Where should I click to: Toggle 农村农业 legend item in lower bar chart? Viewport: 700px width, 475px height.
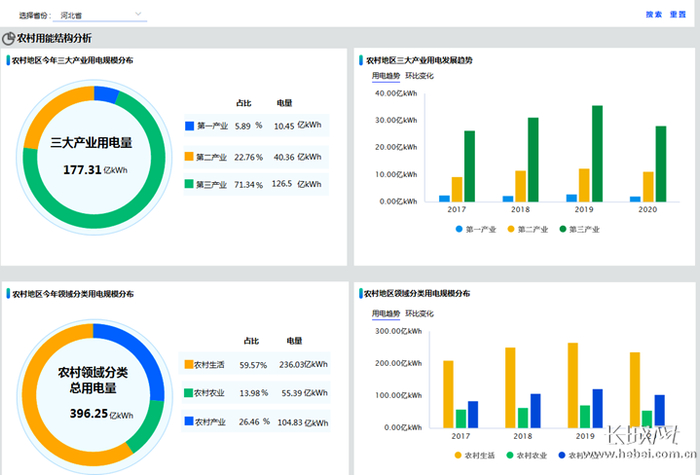pos(527,455)
